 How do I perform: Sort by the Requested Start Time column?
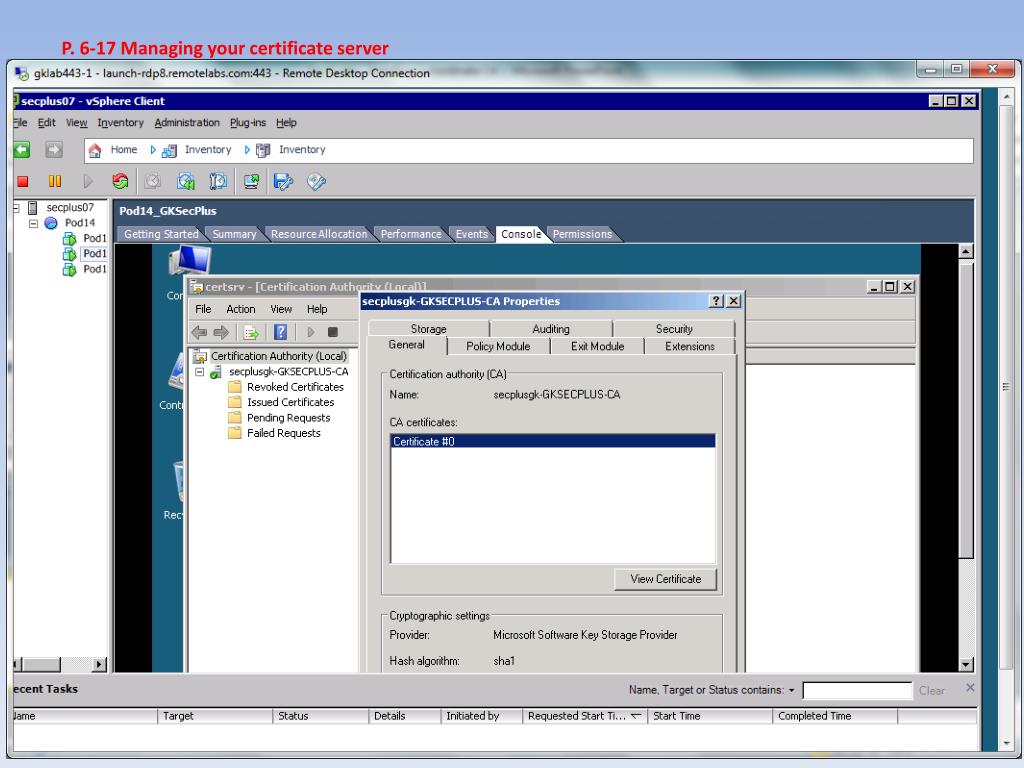click(584, 716)
